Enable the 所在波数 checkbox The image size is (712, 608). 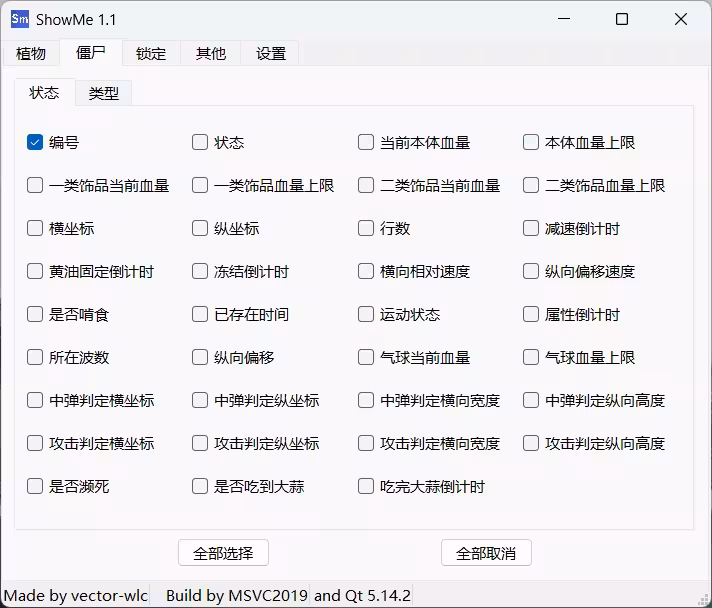point(35,357)
